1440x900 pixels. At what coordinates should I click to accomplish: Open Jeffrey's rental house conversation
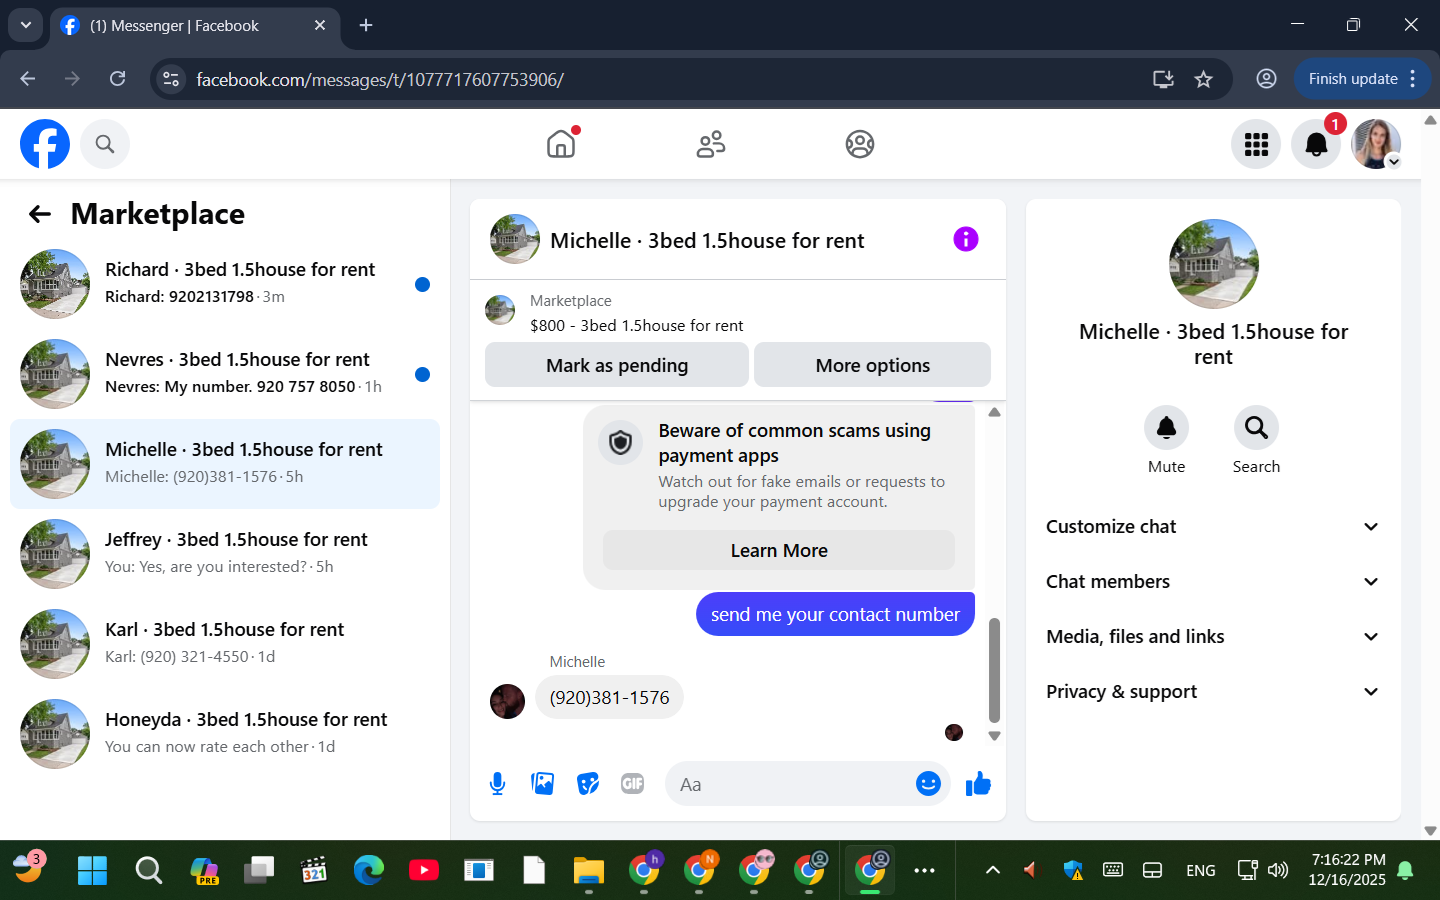(225, 554)
